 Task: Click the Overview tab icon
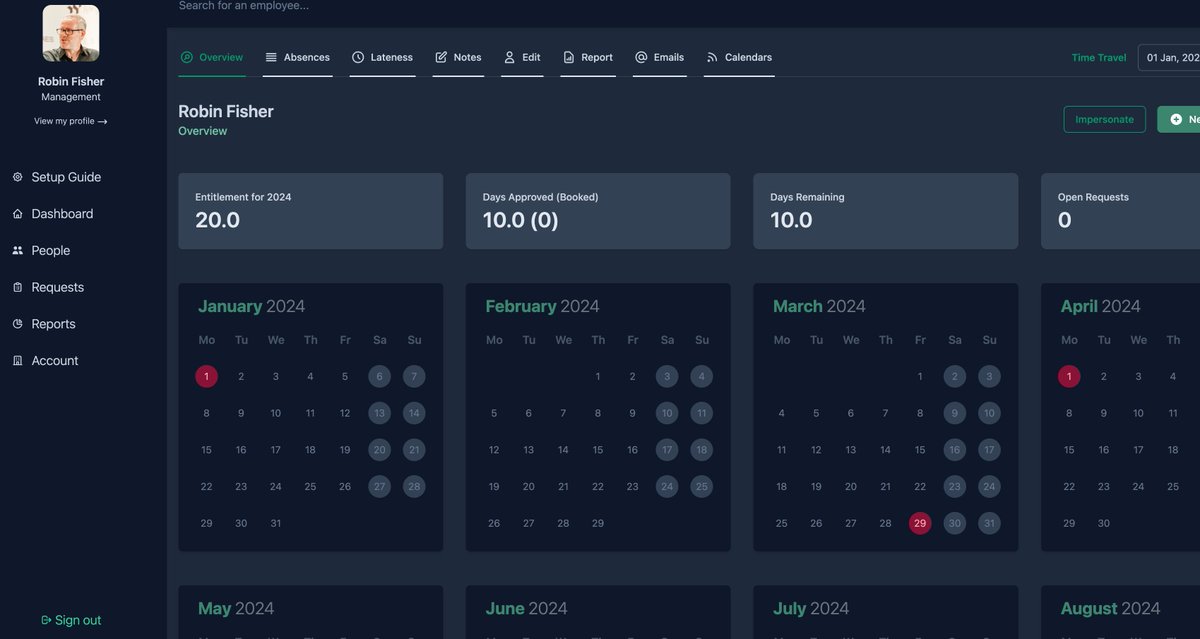(x=187, y=57)
